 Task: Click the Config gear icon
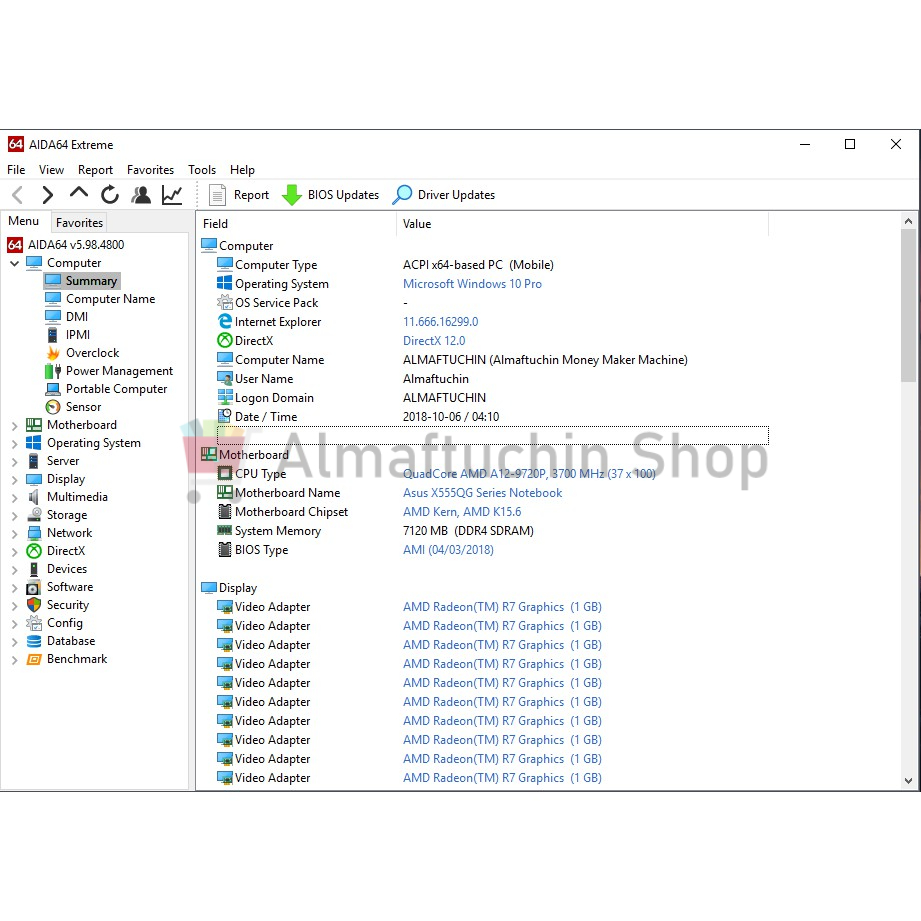34,623
